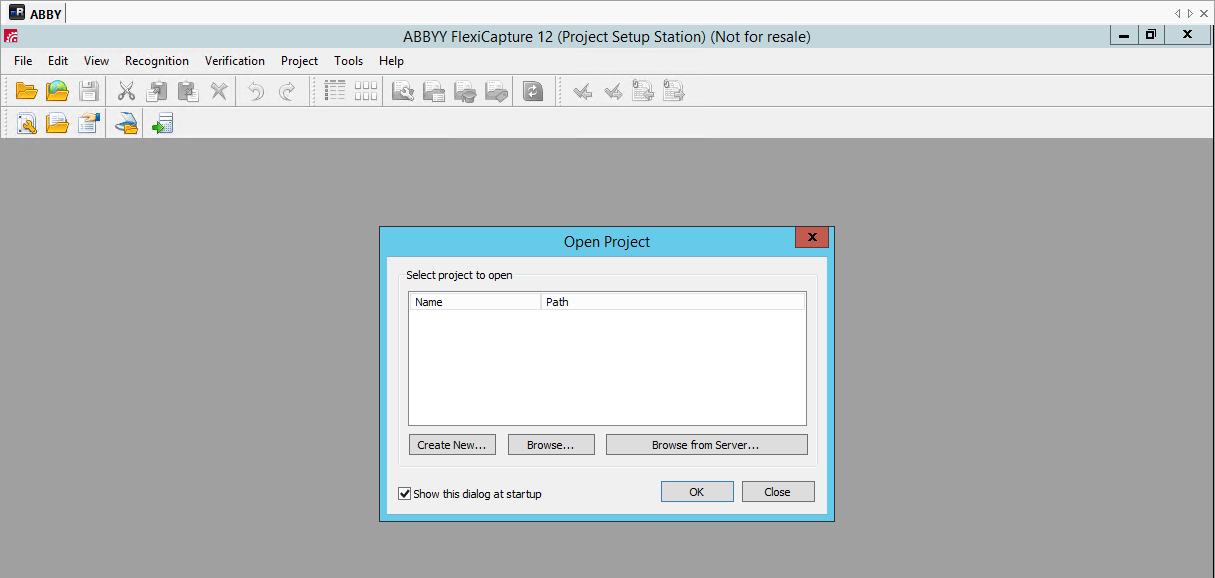Click the document with left arrow icon
1215x578 pixels.
coord(643,92)
